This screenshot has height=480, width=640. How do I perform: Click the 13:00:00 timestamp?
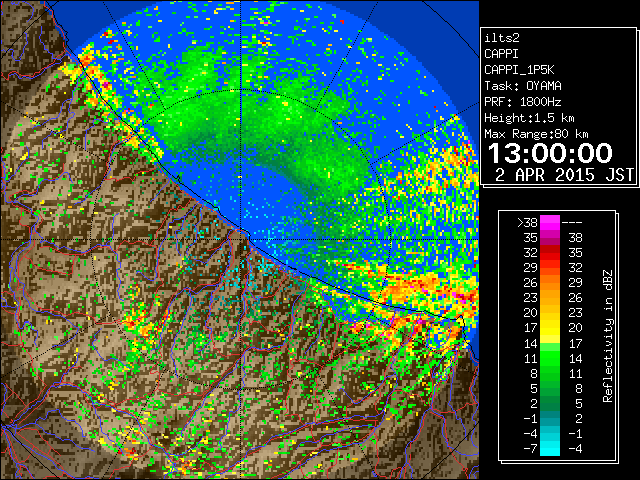coord(550,153)
